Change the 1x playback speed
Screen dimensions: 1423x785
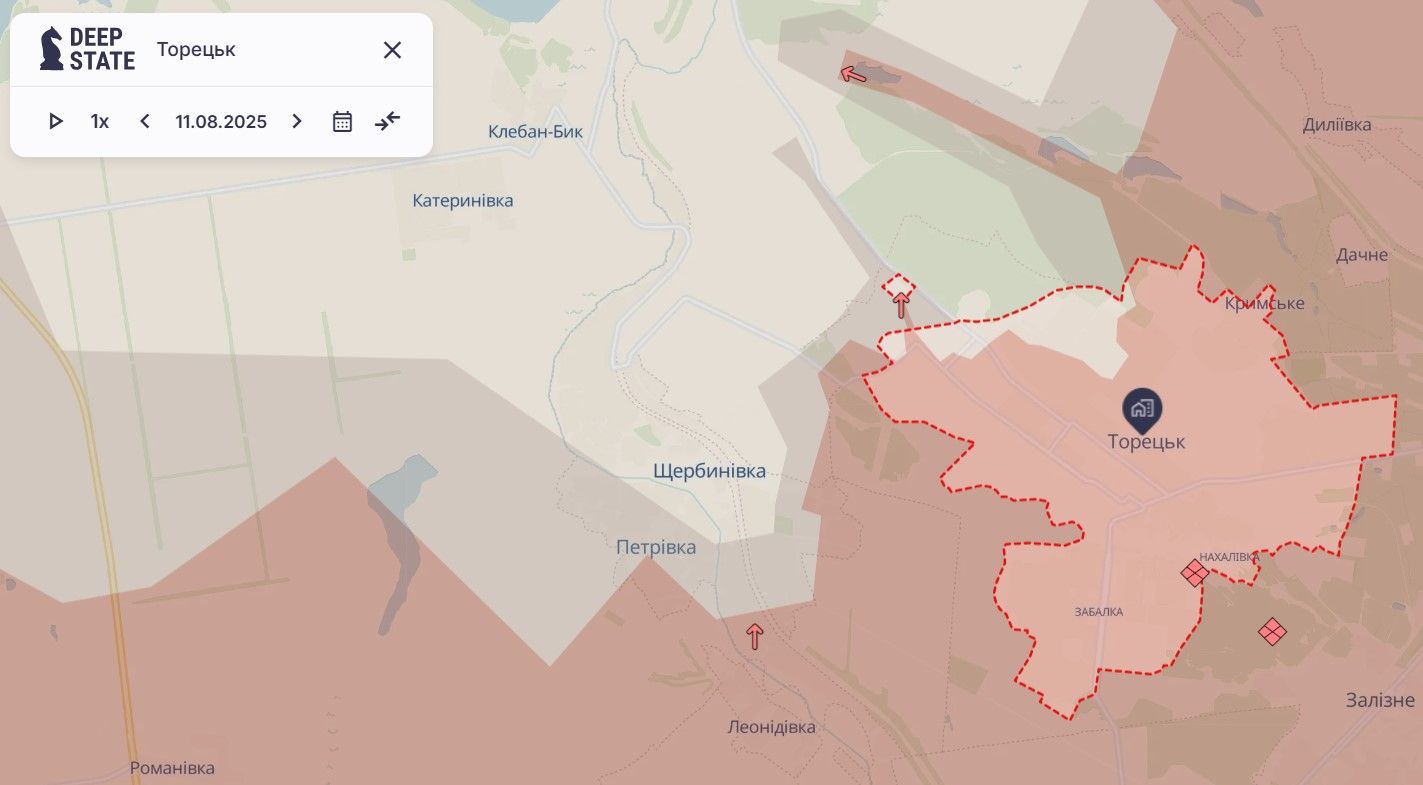click(100, 122)
